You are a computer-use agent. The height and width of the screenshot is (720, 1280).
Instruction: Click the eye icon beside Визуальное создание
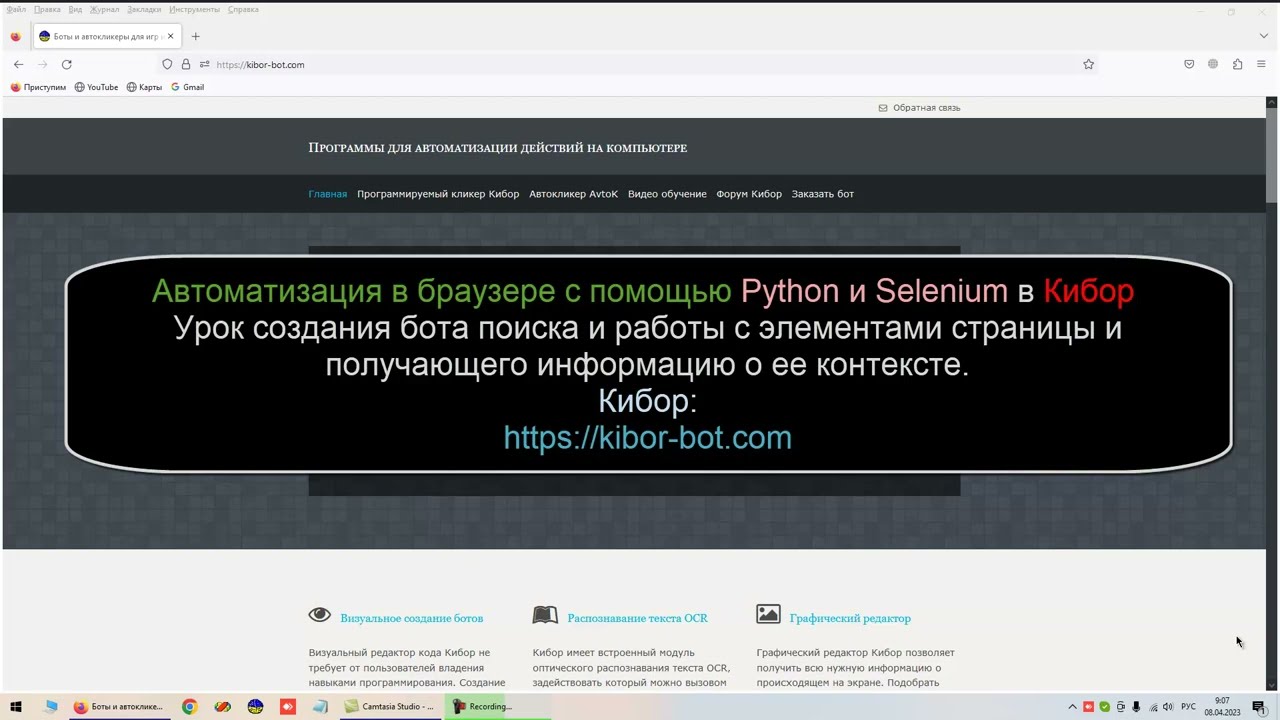(x=320, y=615)
